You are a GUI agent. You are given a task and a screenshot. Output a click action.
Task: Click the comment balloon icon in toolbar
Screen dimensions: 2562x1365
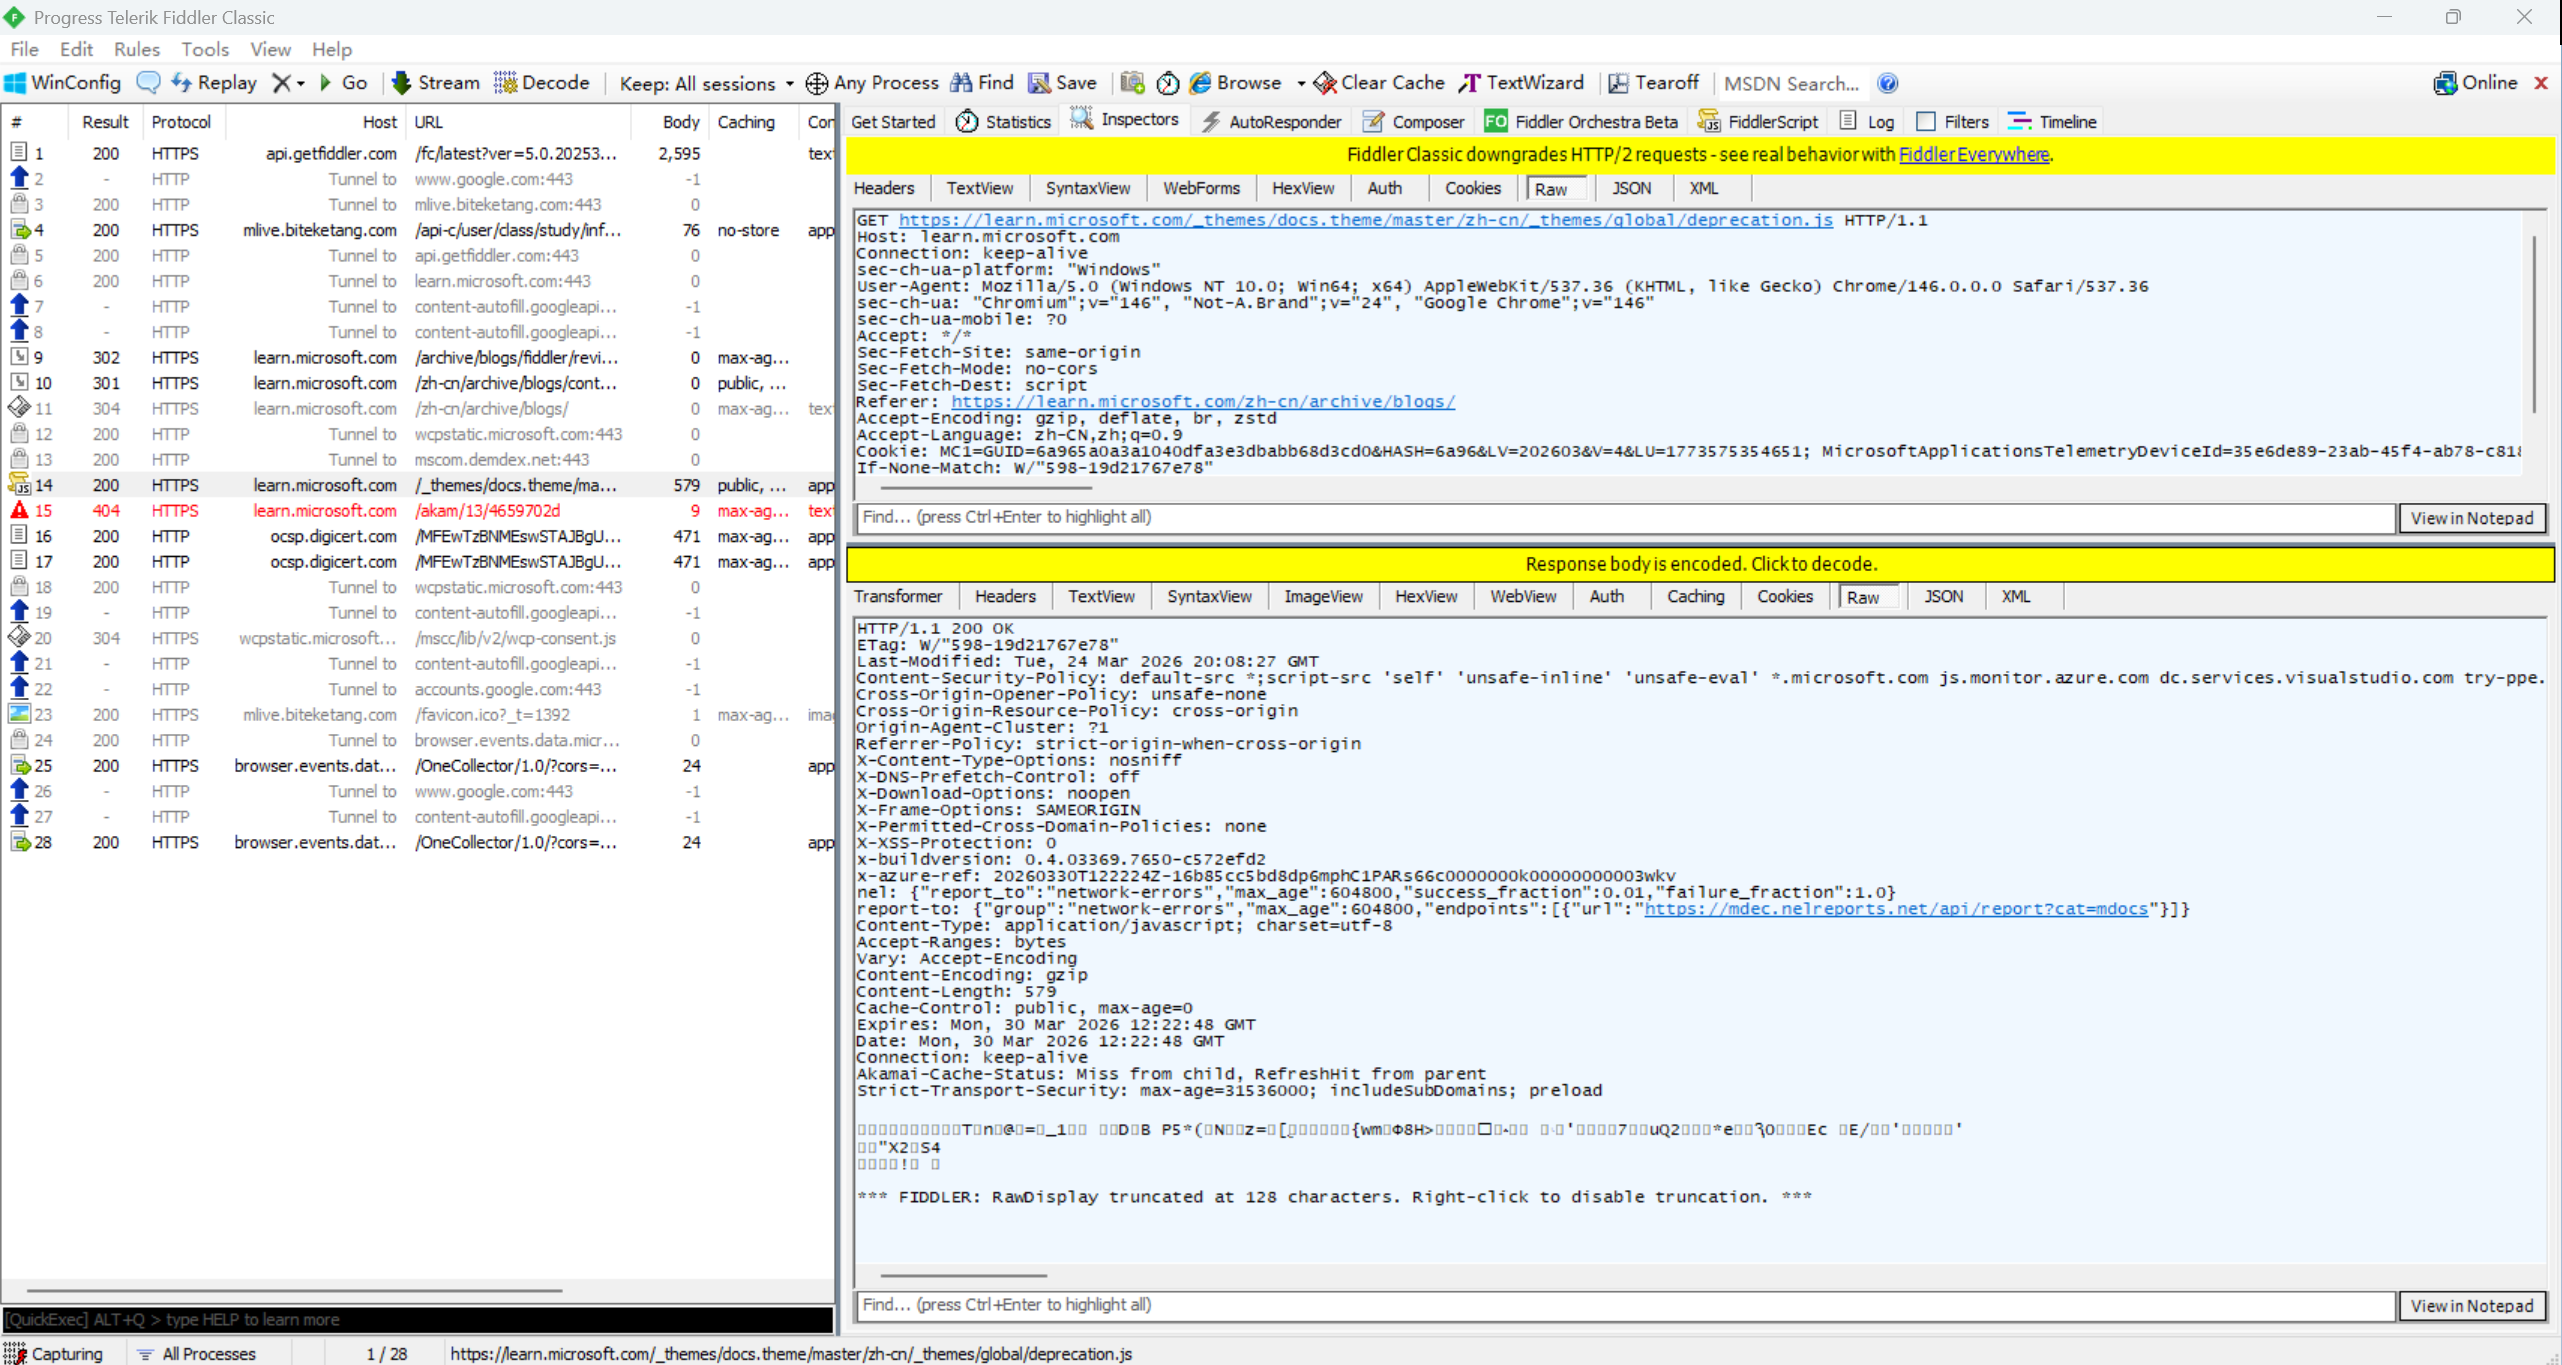(x=148, y=83)
